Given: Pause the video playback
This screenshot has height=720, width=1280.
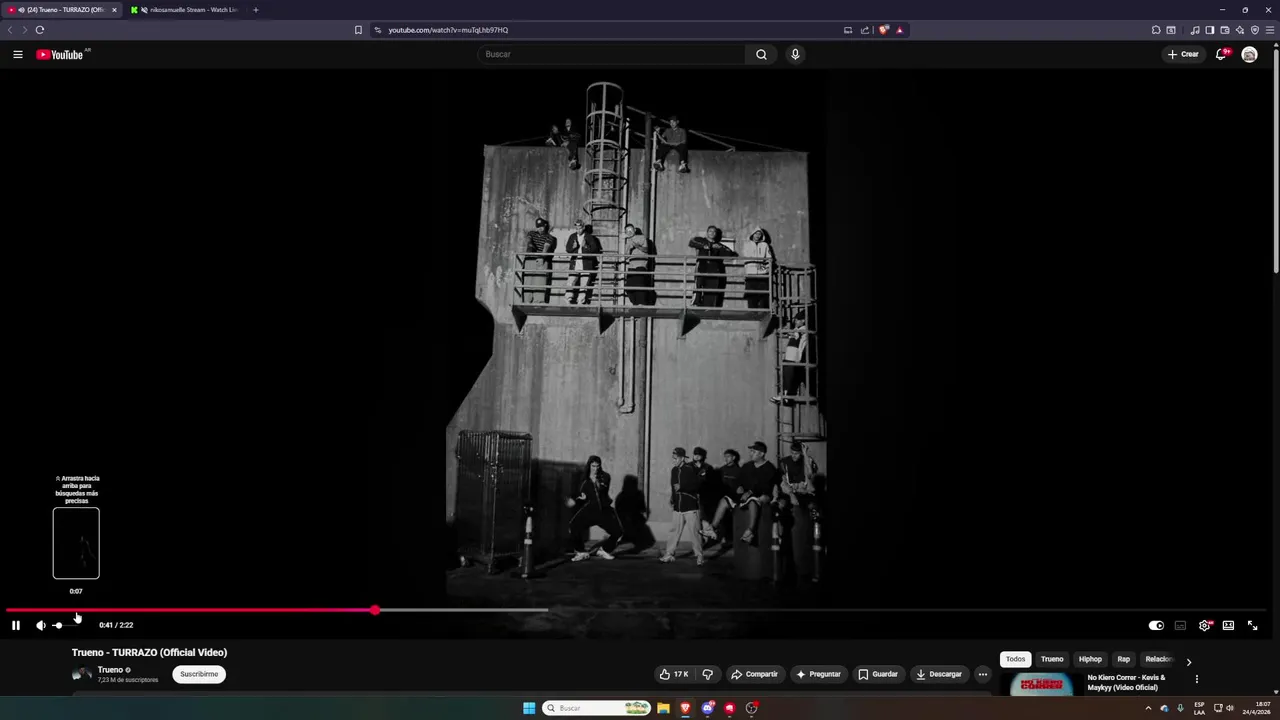Looking at the screenshot, I should [x=16, y=625].
